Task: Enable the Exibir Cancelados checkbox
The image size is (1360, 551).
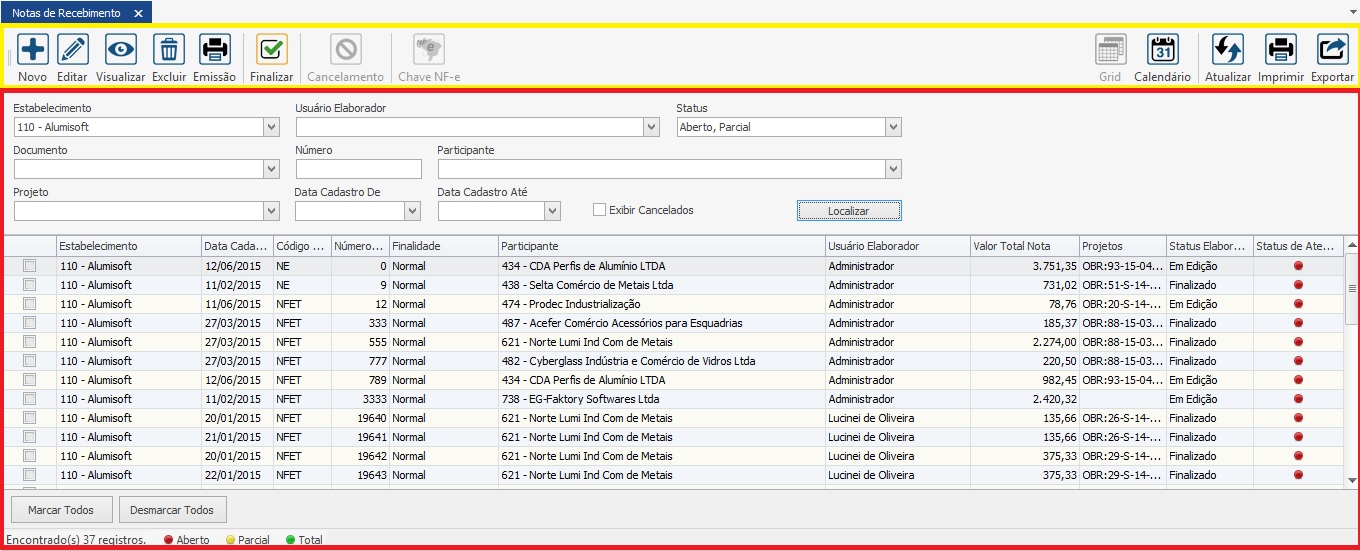Action: pos(600,210)
